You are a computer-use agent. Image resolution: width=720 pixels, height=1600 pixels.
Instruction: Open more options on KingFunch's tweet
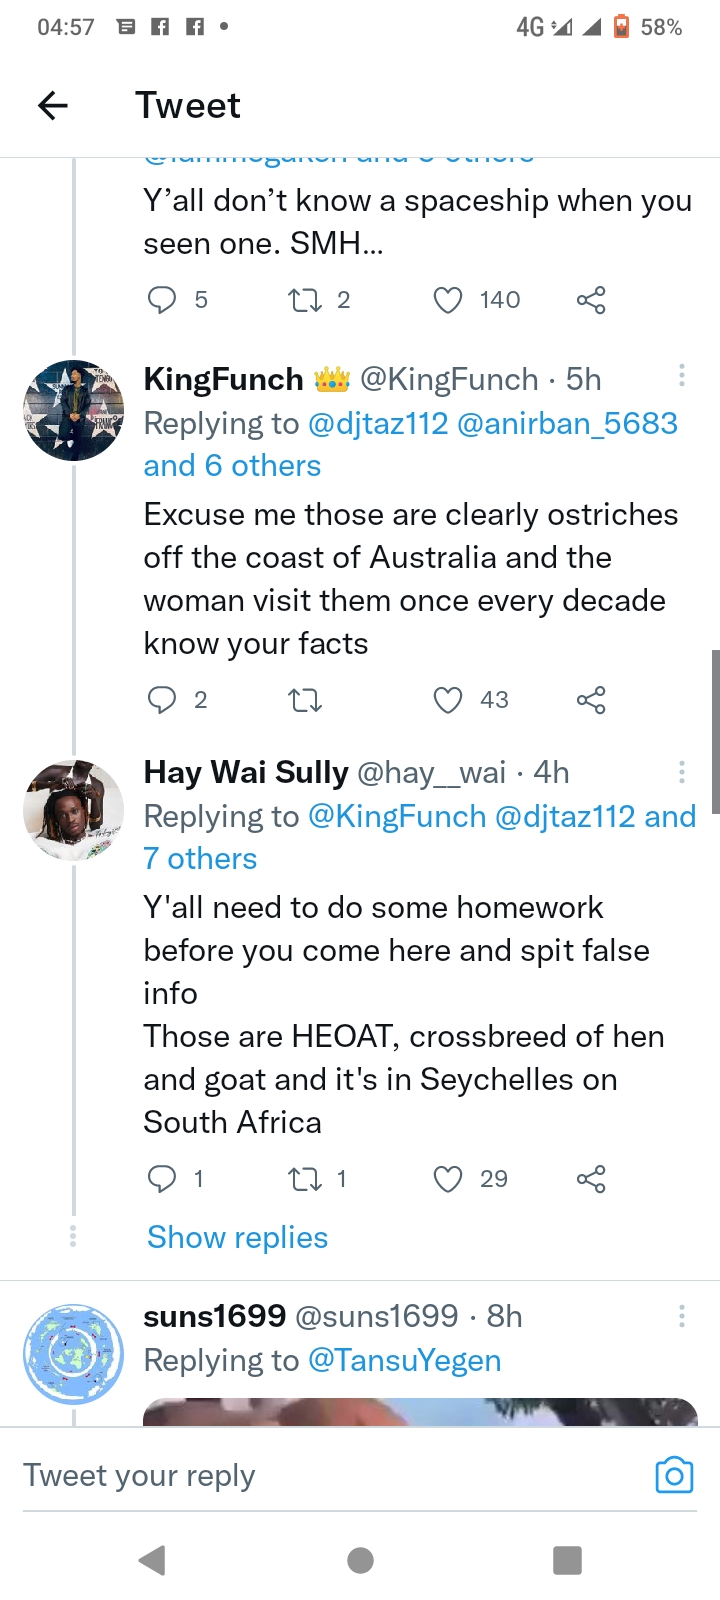click(682, 376)
